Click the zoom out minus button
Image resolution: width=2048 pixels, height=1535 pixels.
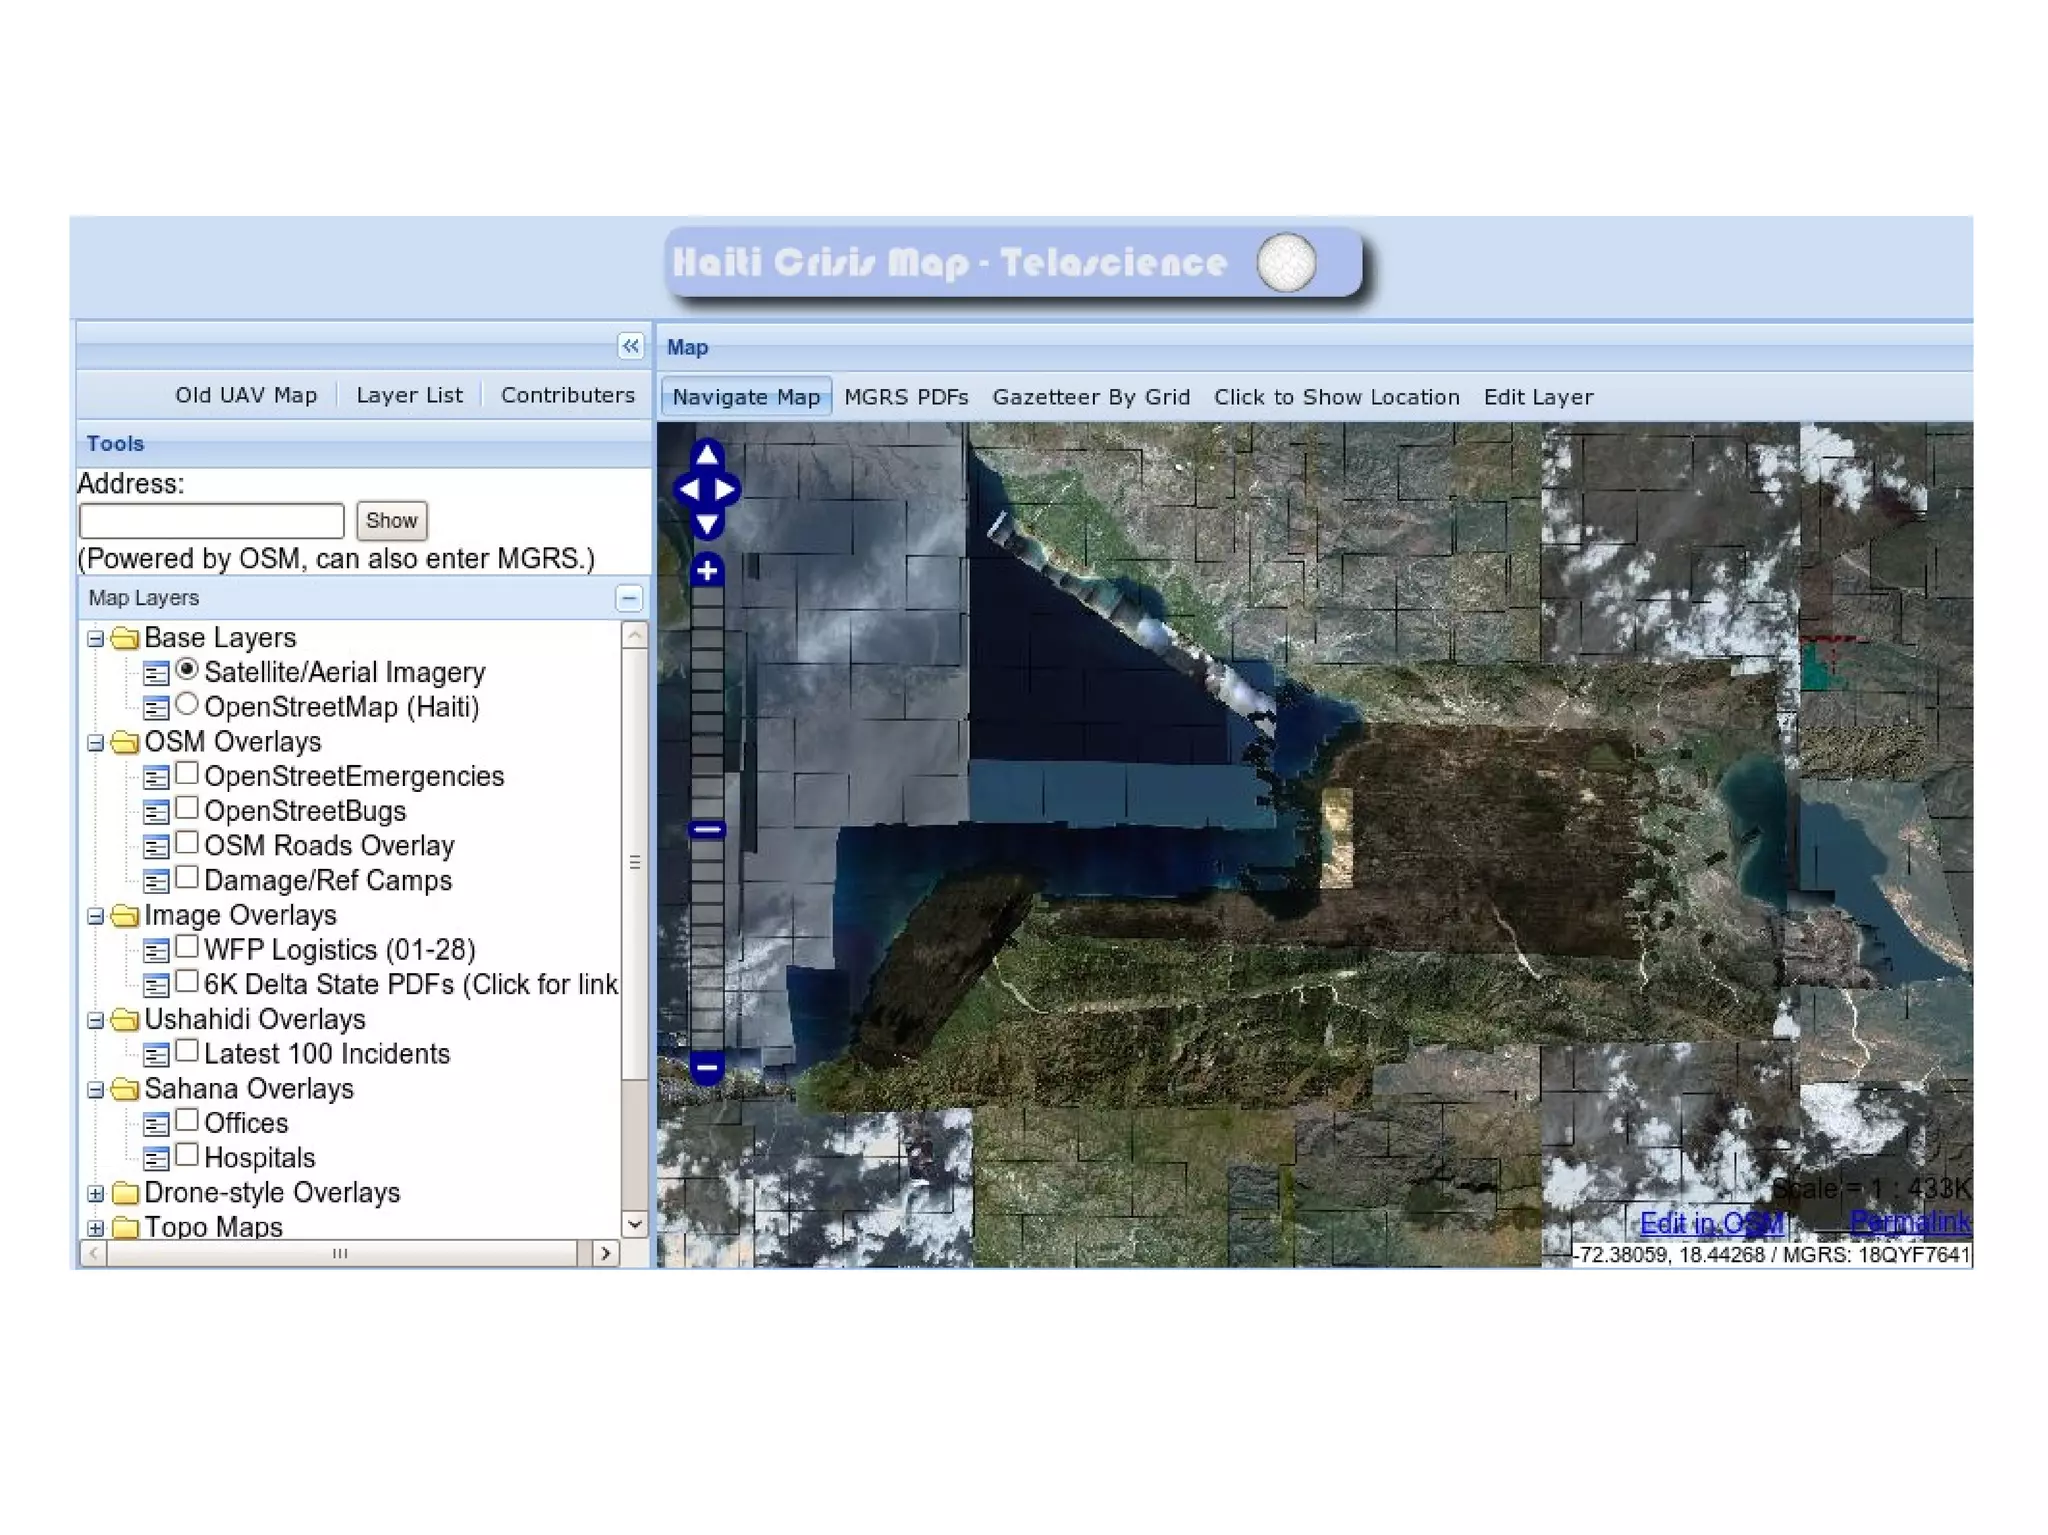coord(707,1067)
